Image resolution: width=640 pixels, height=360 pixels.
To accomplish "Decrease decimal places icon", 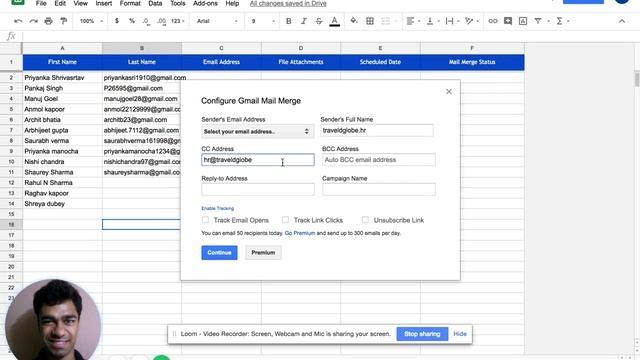I will pyautogui.click(x=146, y=21).
